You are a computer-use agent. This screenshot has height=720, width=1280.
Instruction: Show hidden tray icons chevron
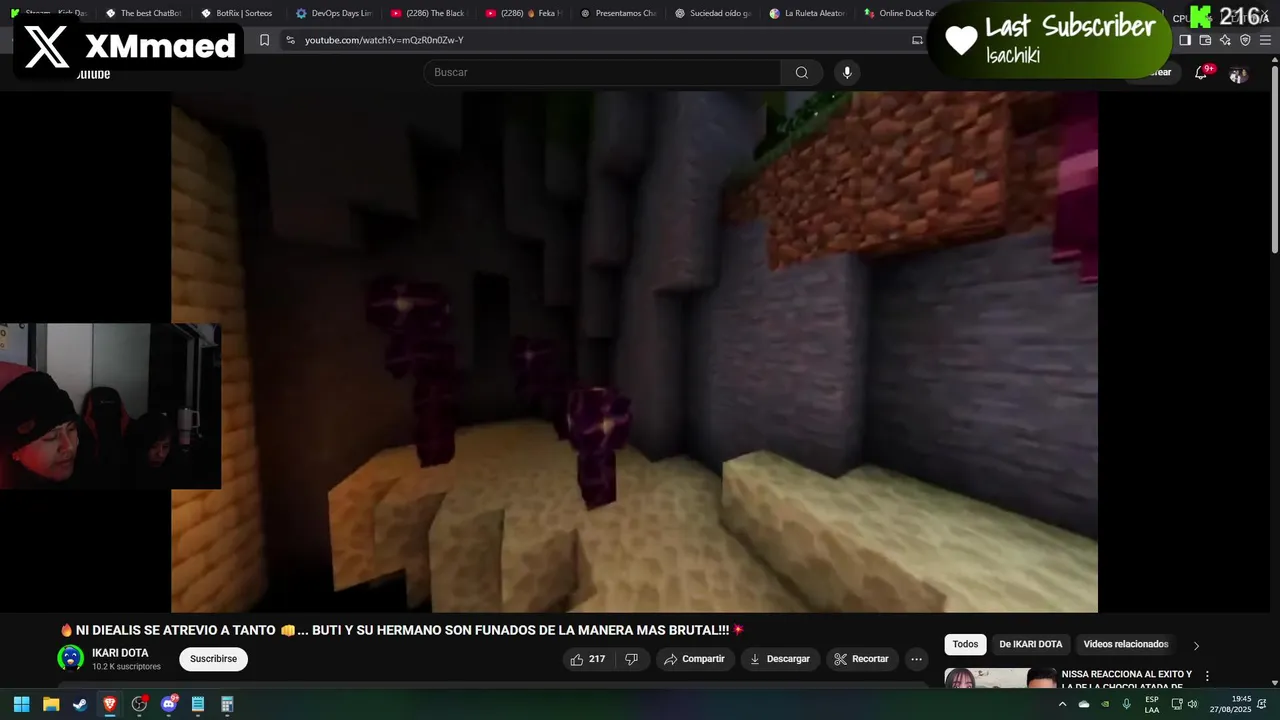click(x=1062, y=704)
